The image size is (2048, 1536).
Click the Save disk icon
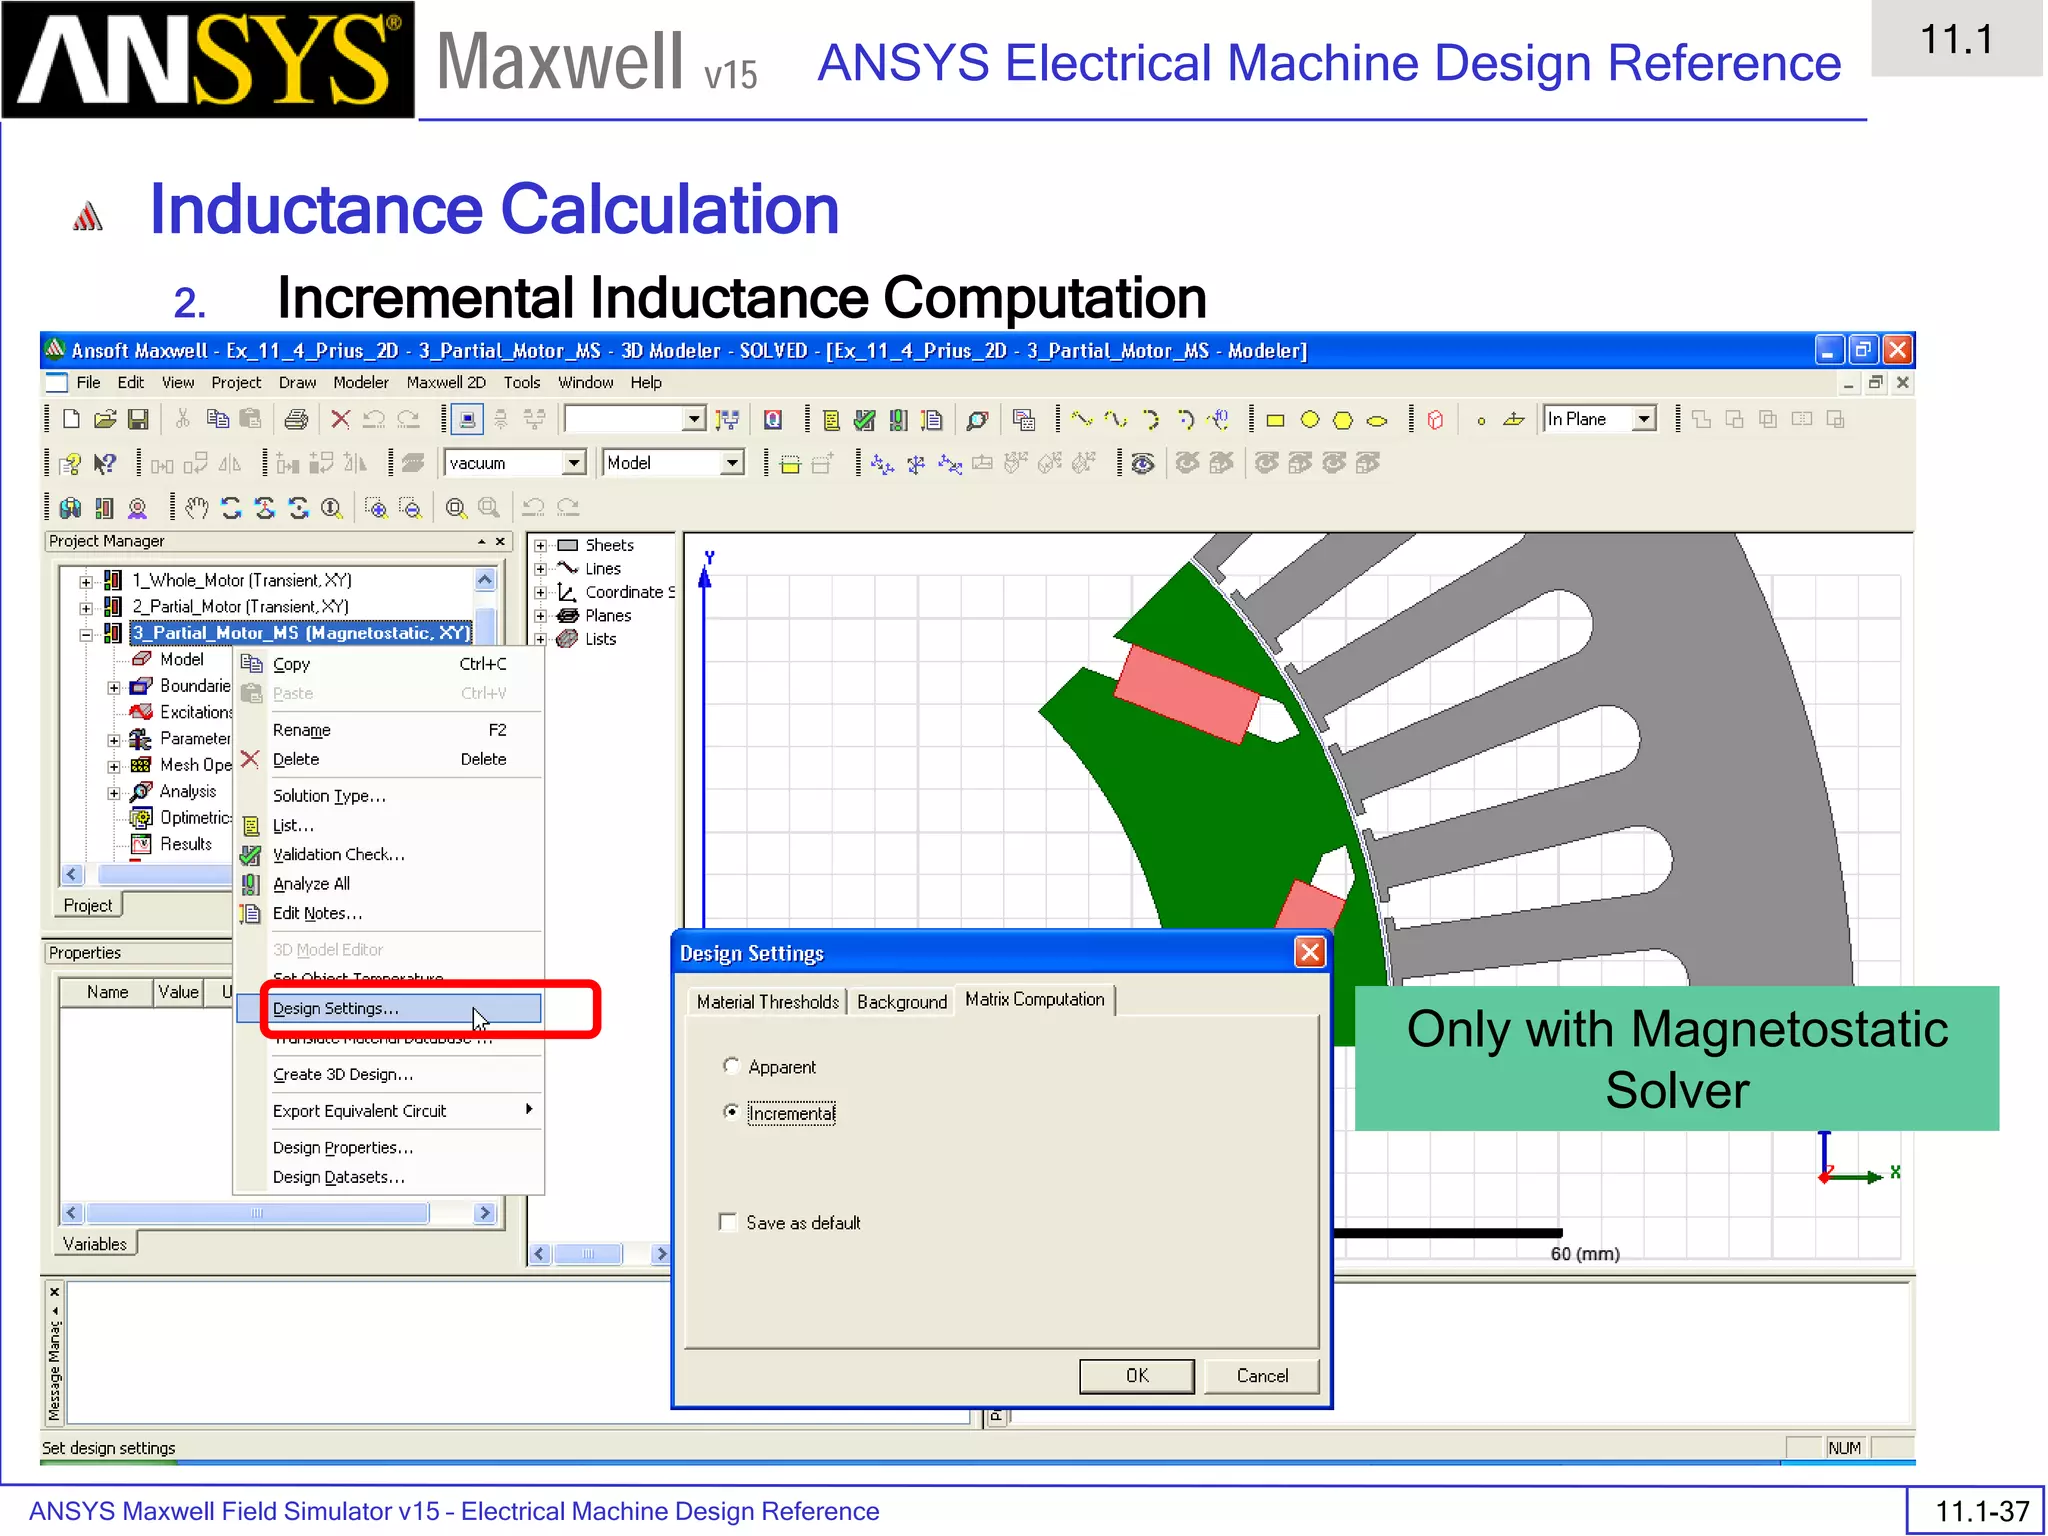coord(138,419)
